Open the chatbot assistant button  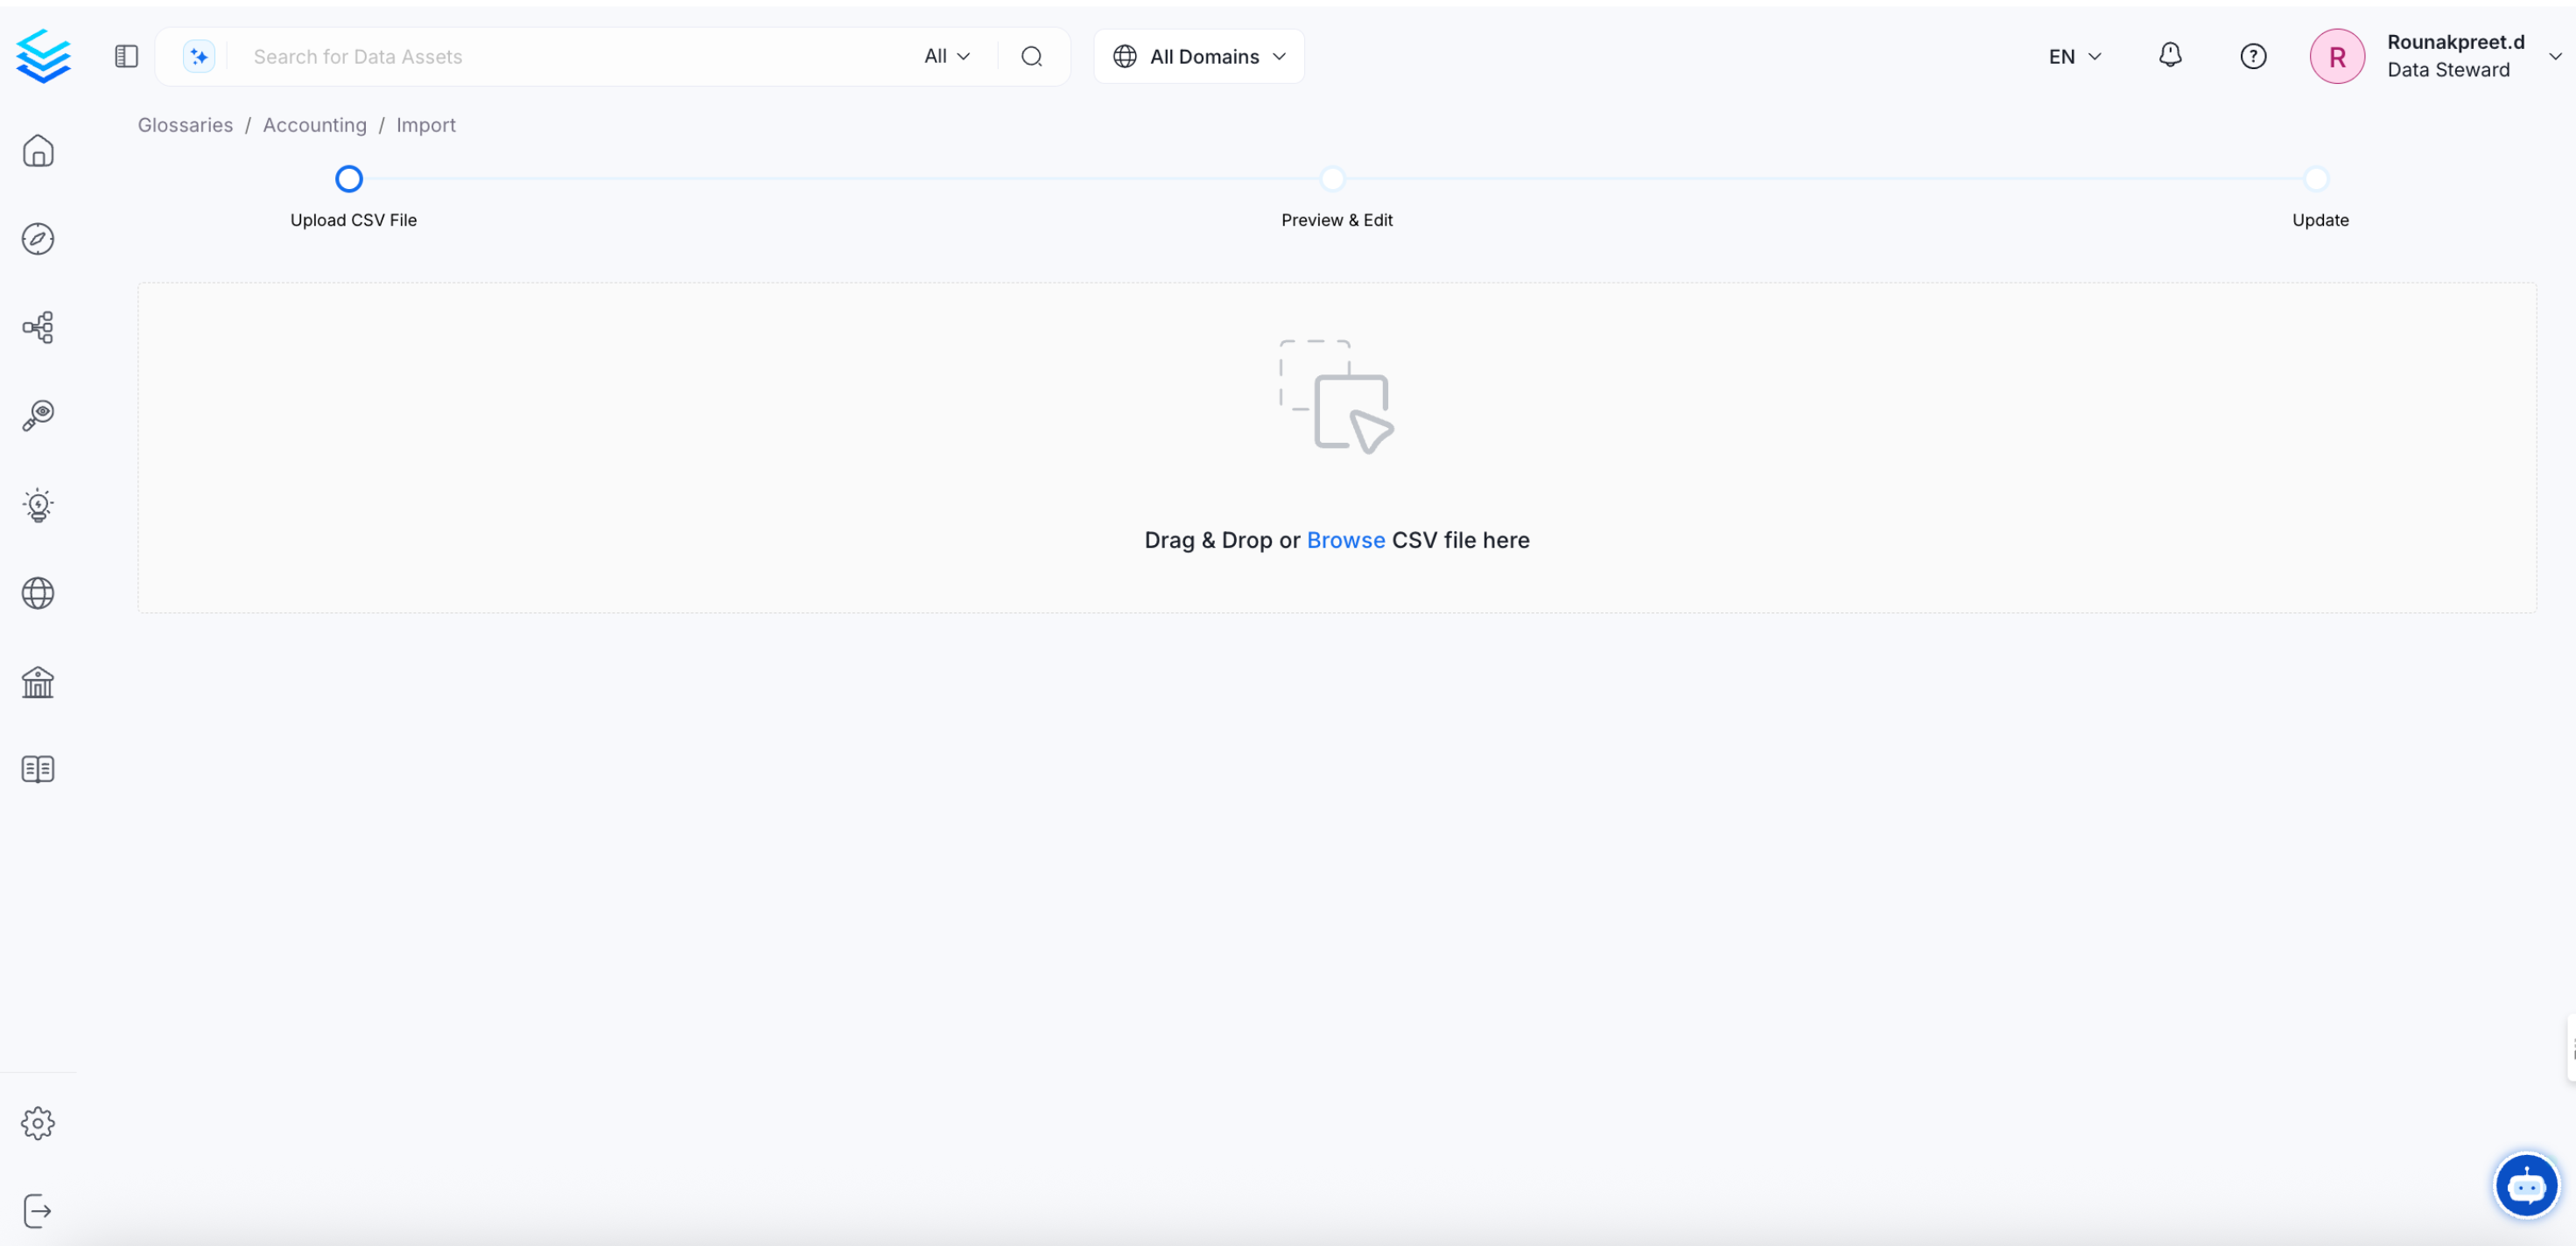[x=2525, y=1186]
